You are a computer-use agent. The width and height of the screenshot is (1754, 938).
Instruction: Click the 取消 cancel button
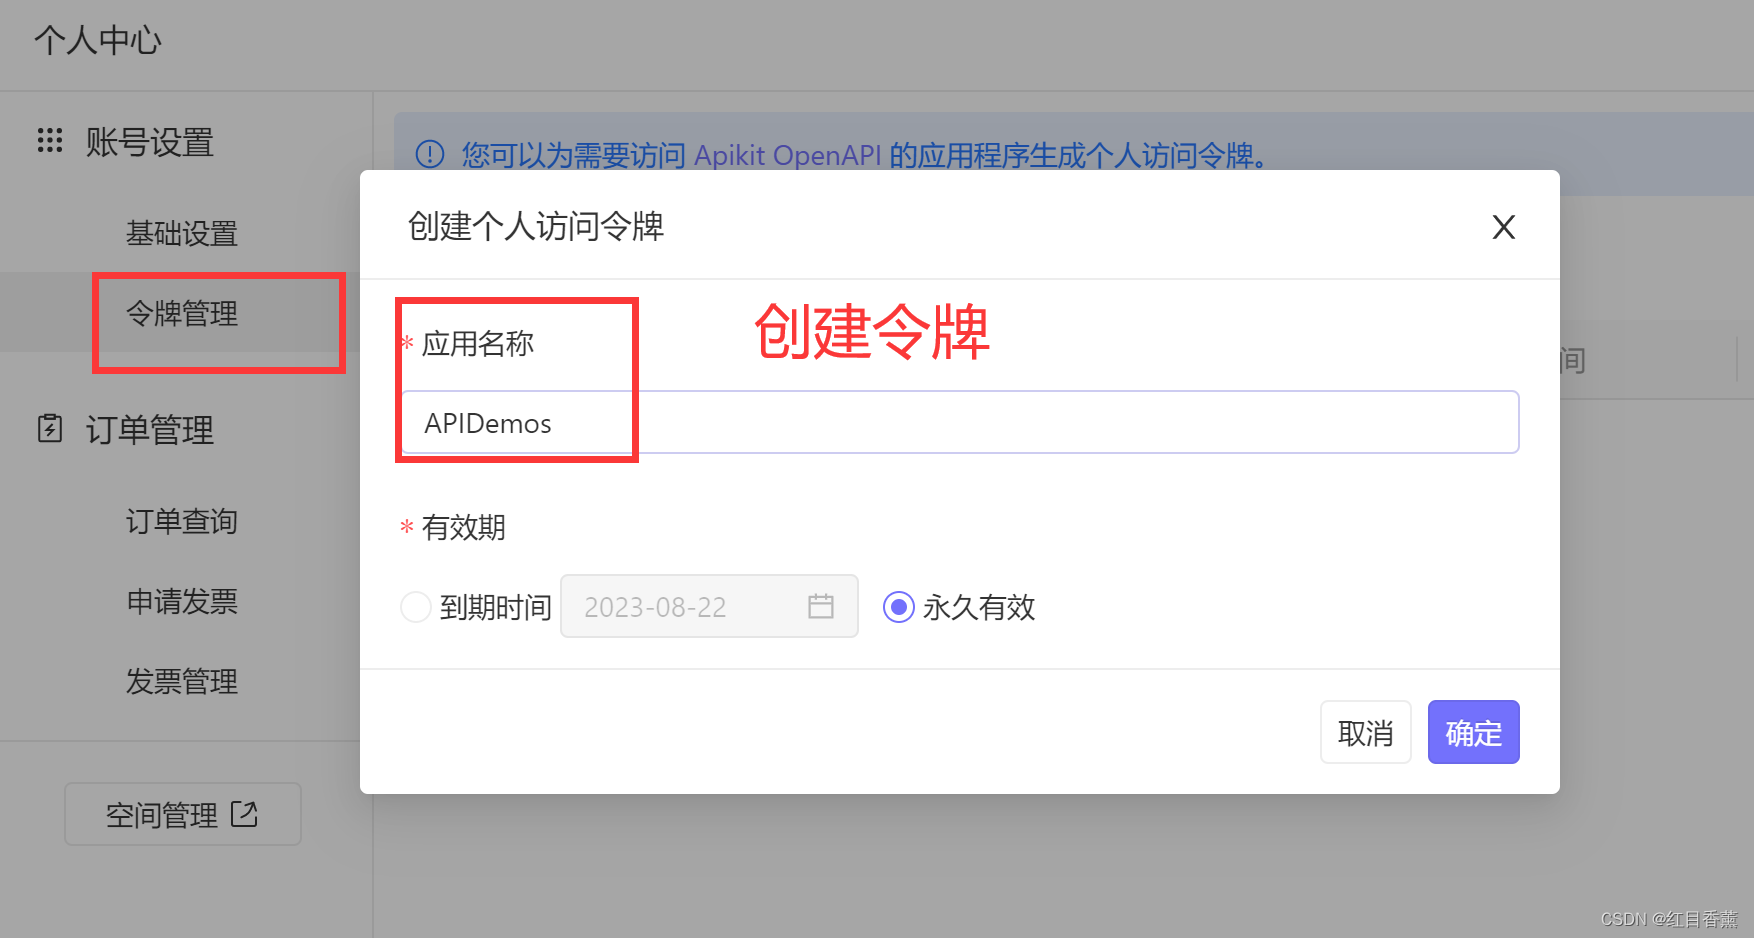coord(1365,733)
